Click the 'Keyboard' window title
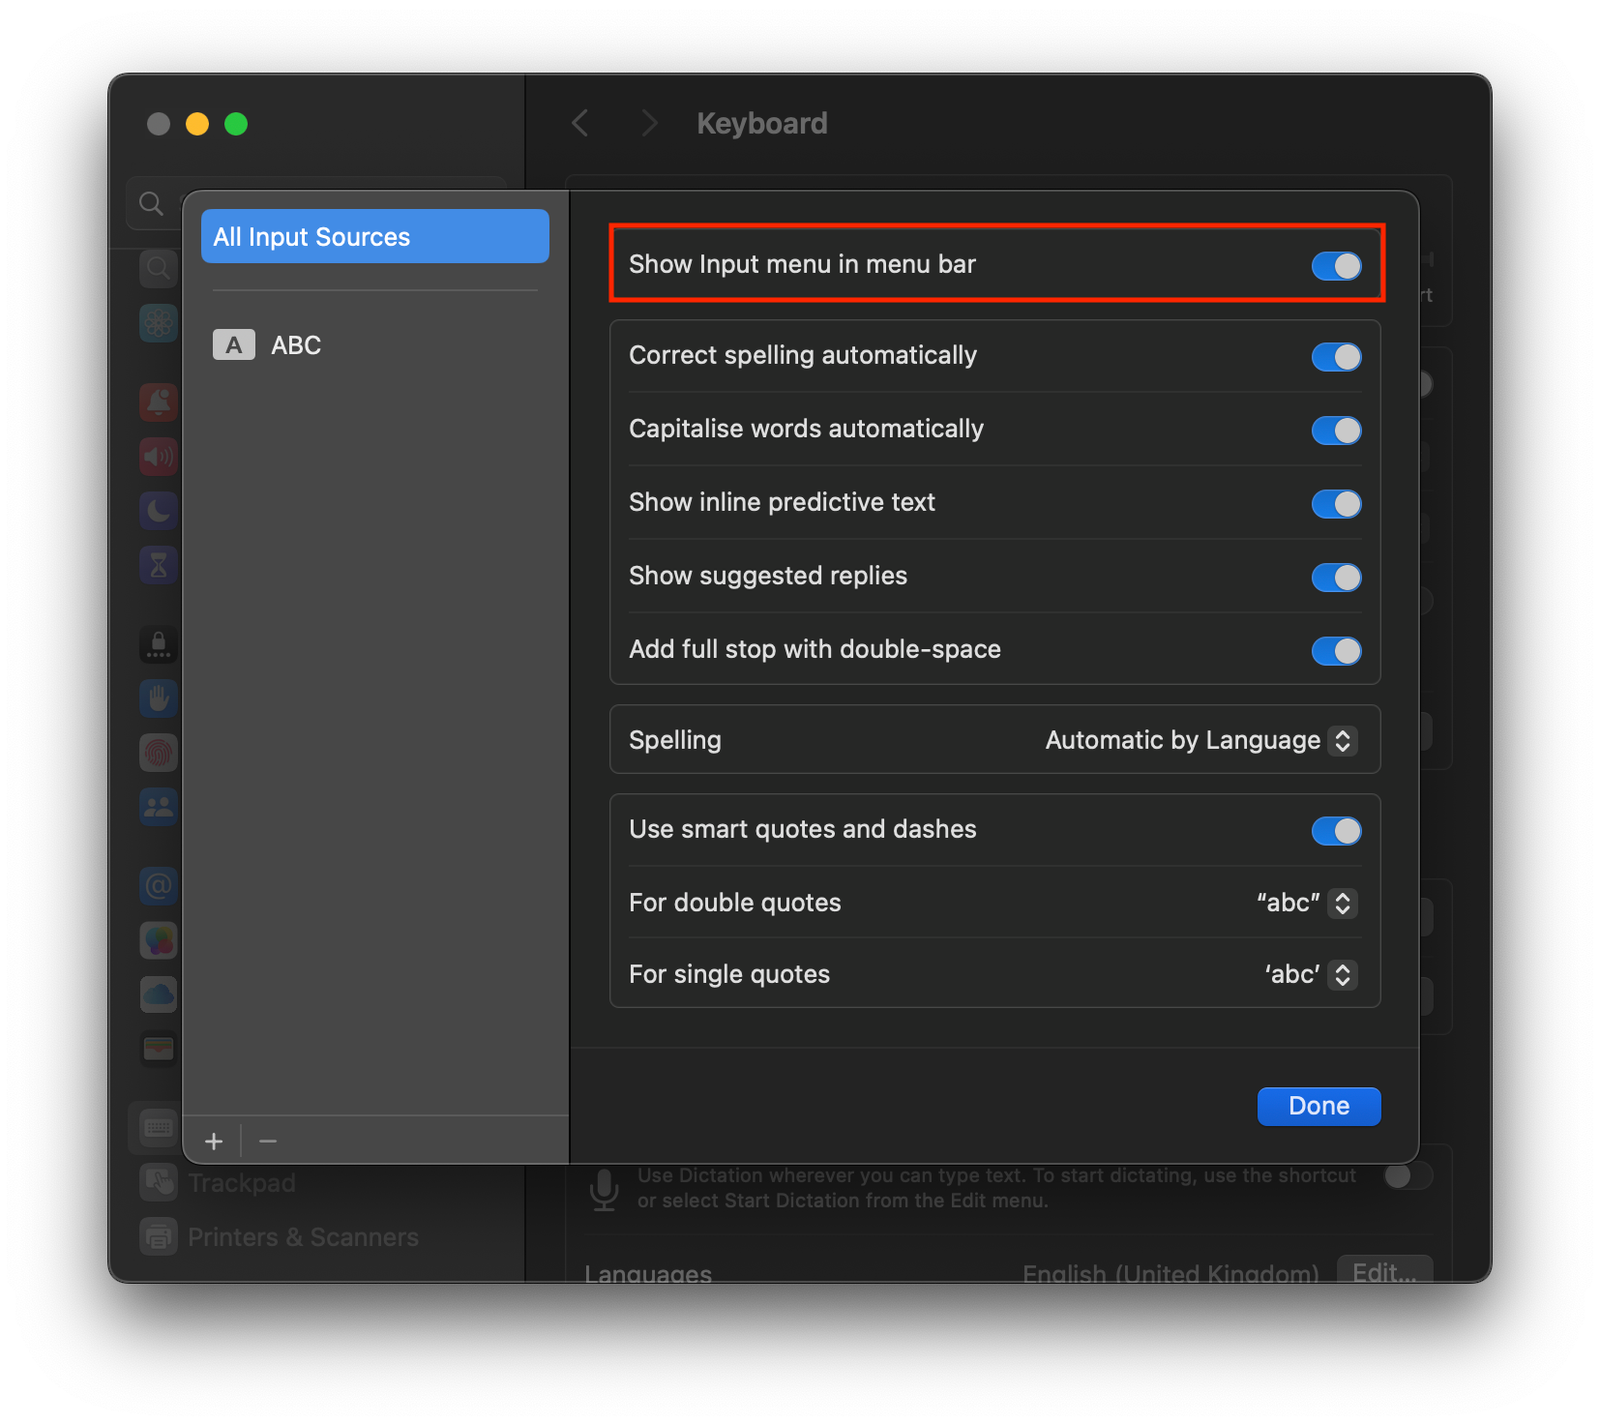Viewport: 1600px width, 1426px height. click(762, 123)
